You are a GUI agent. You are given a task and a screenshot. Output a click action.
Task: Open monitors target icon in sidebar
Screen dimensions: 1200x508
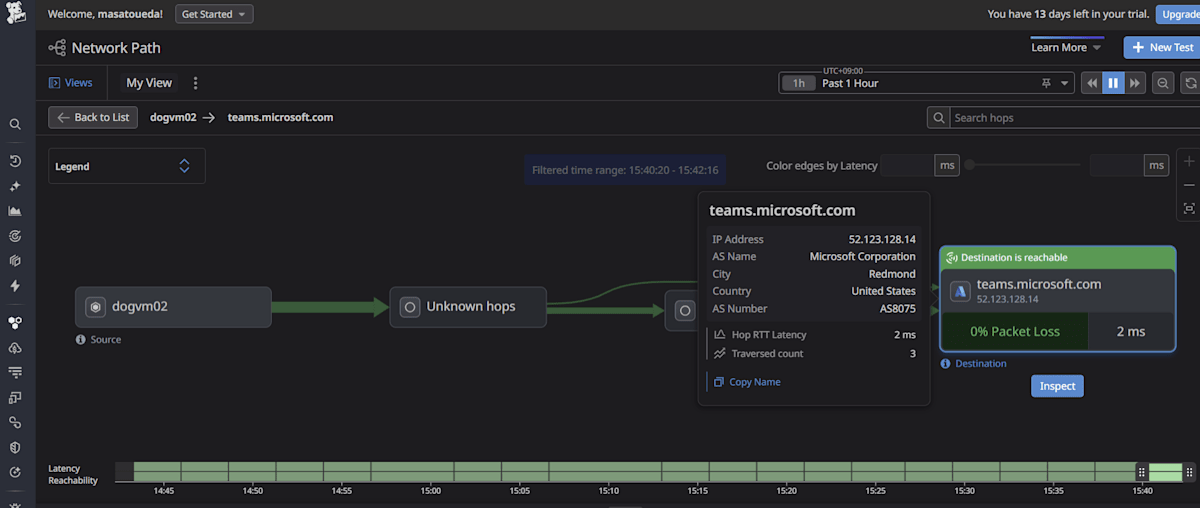15,236
